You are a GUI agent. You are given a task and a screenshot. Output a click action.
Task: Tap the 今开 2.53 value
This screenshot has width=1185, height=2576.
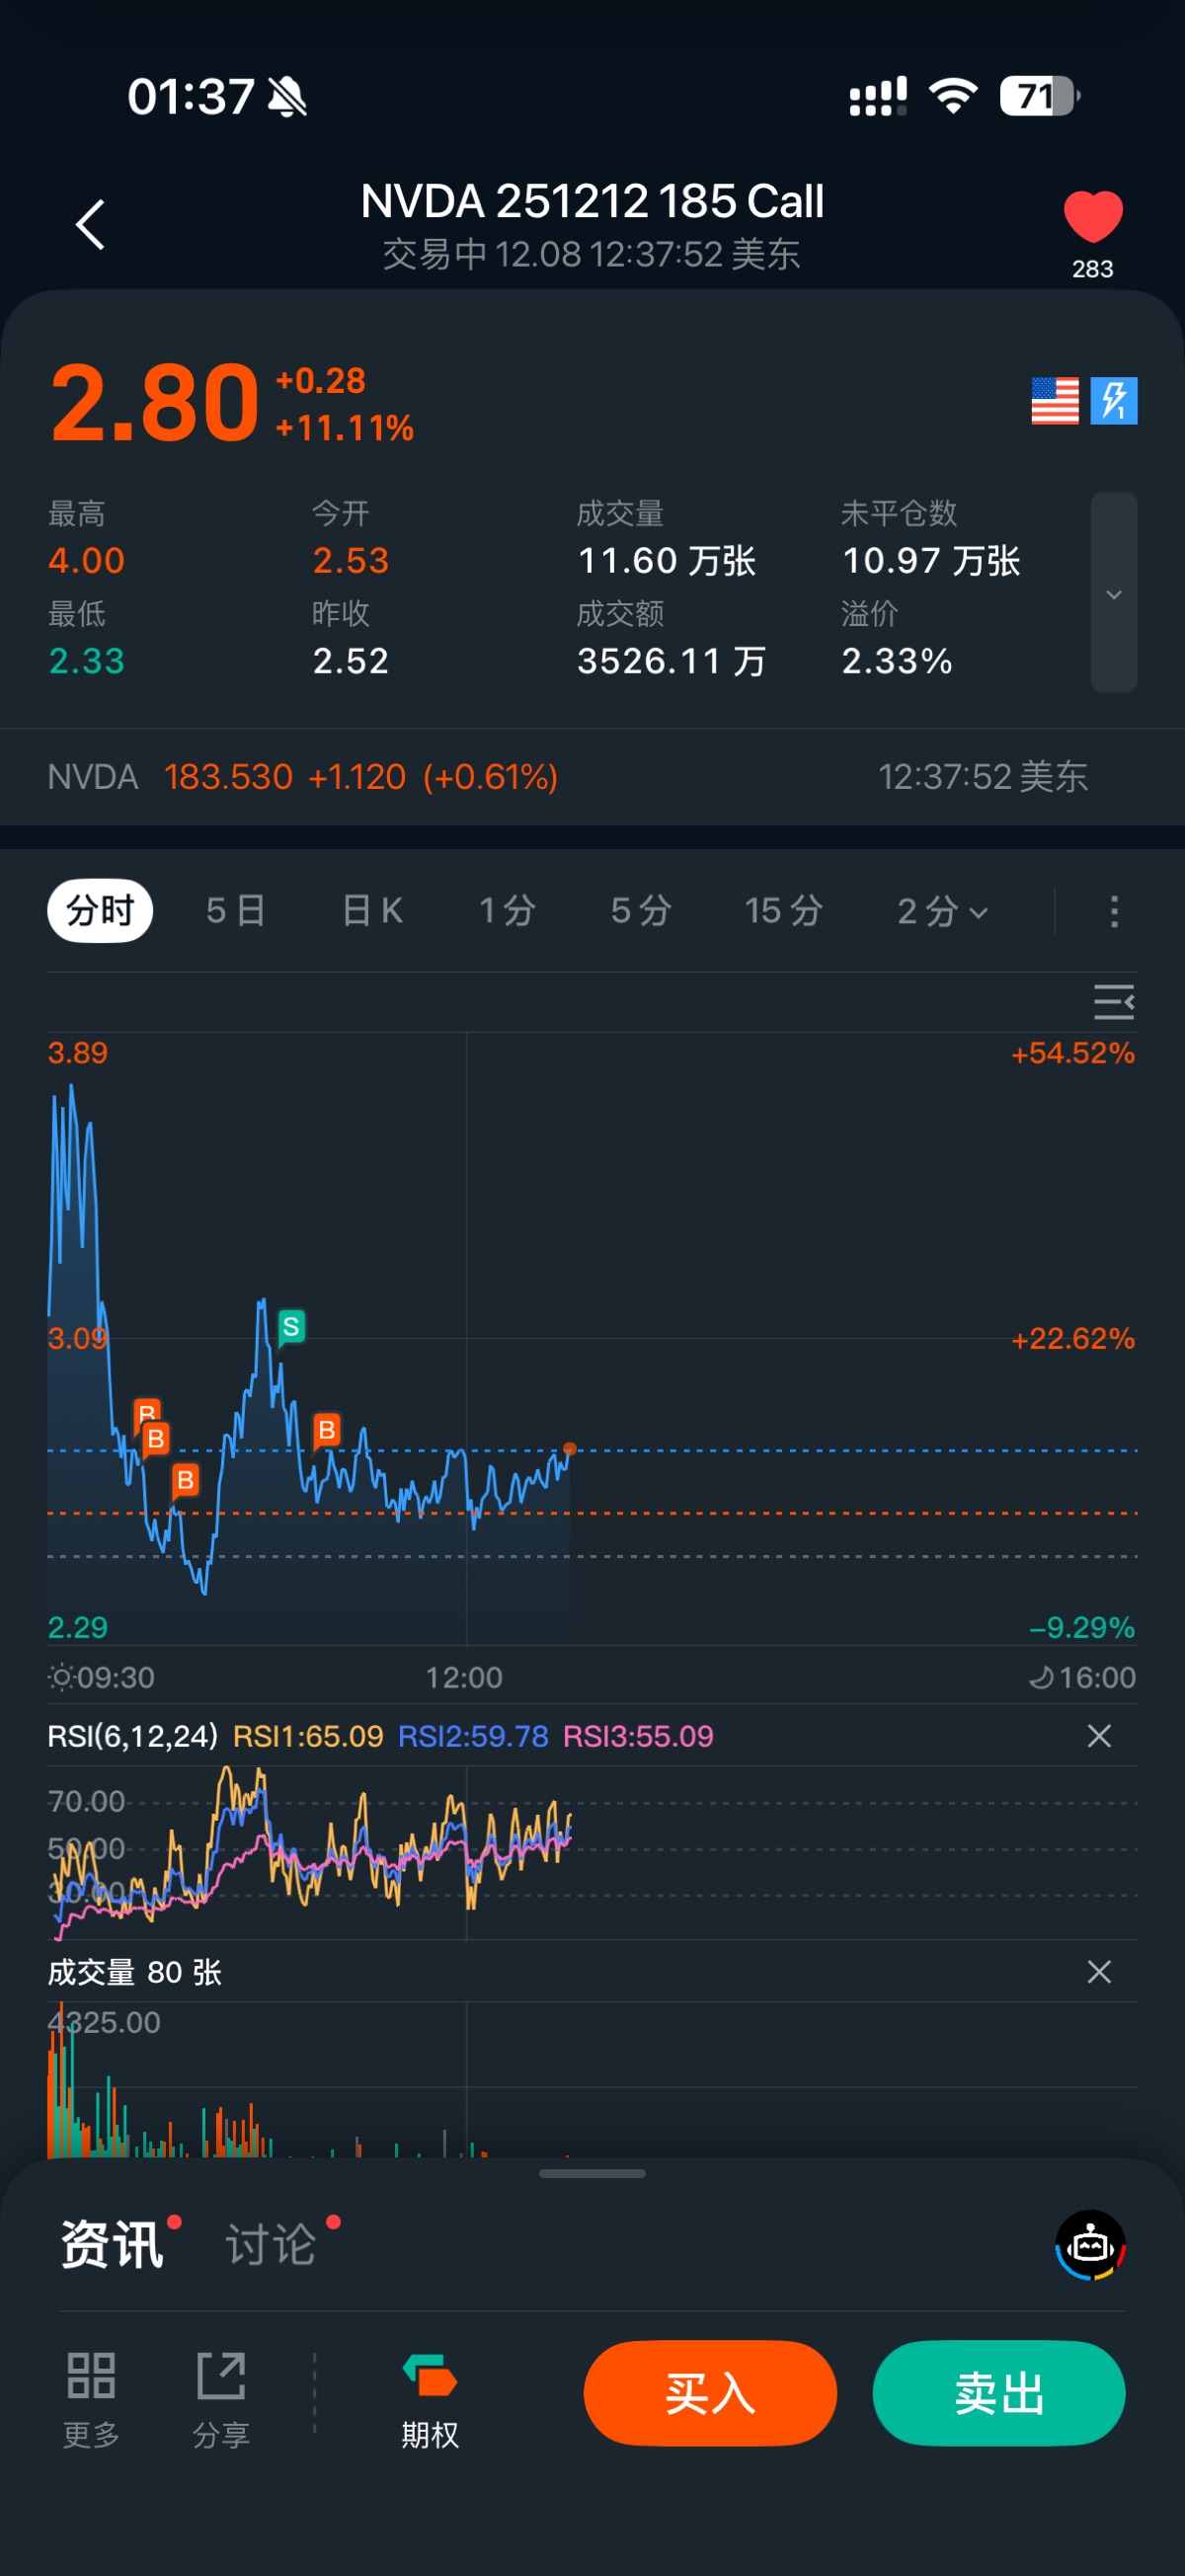pyautogui.click(x=351, y=560)
